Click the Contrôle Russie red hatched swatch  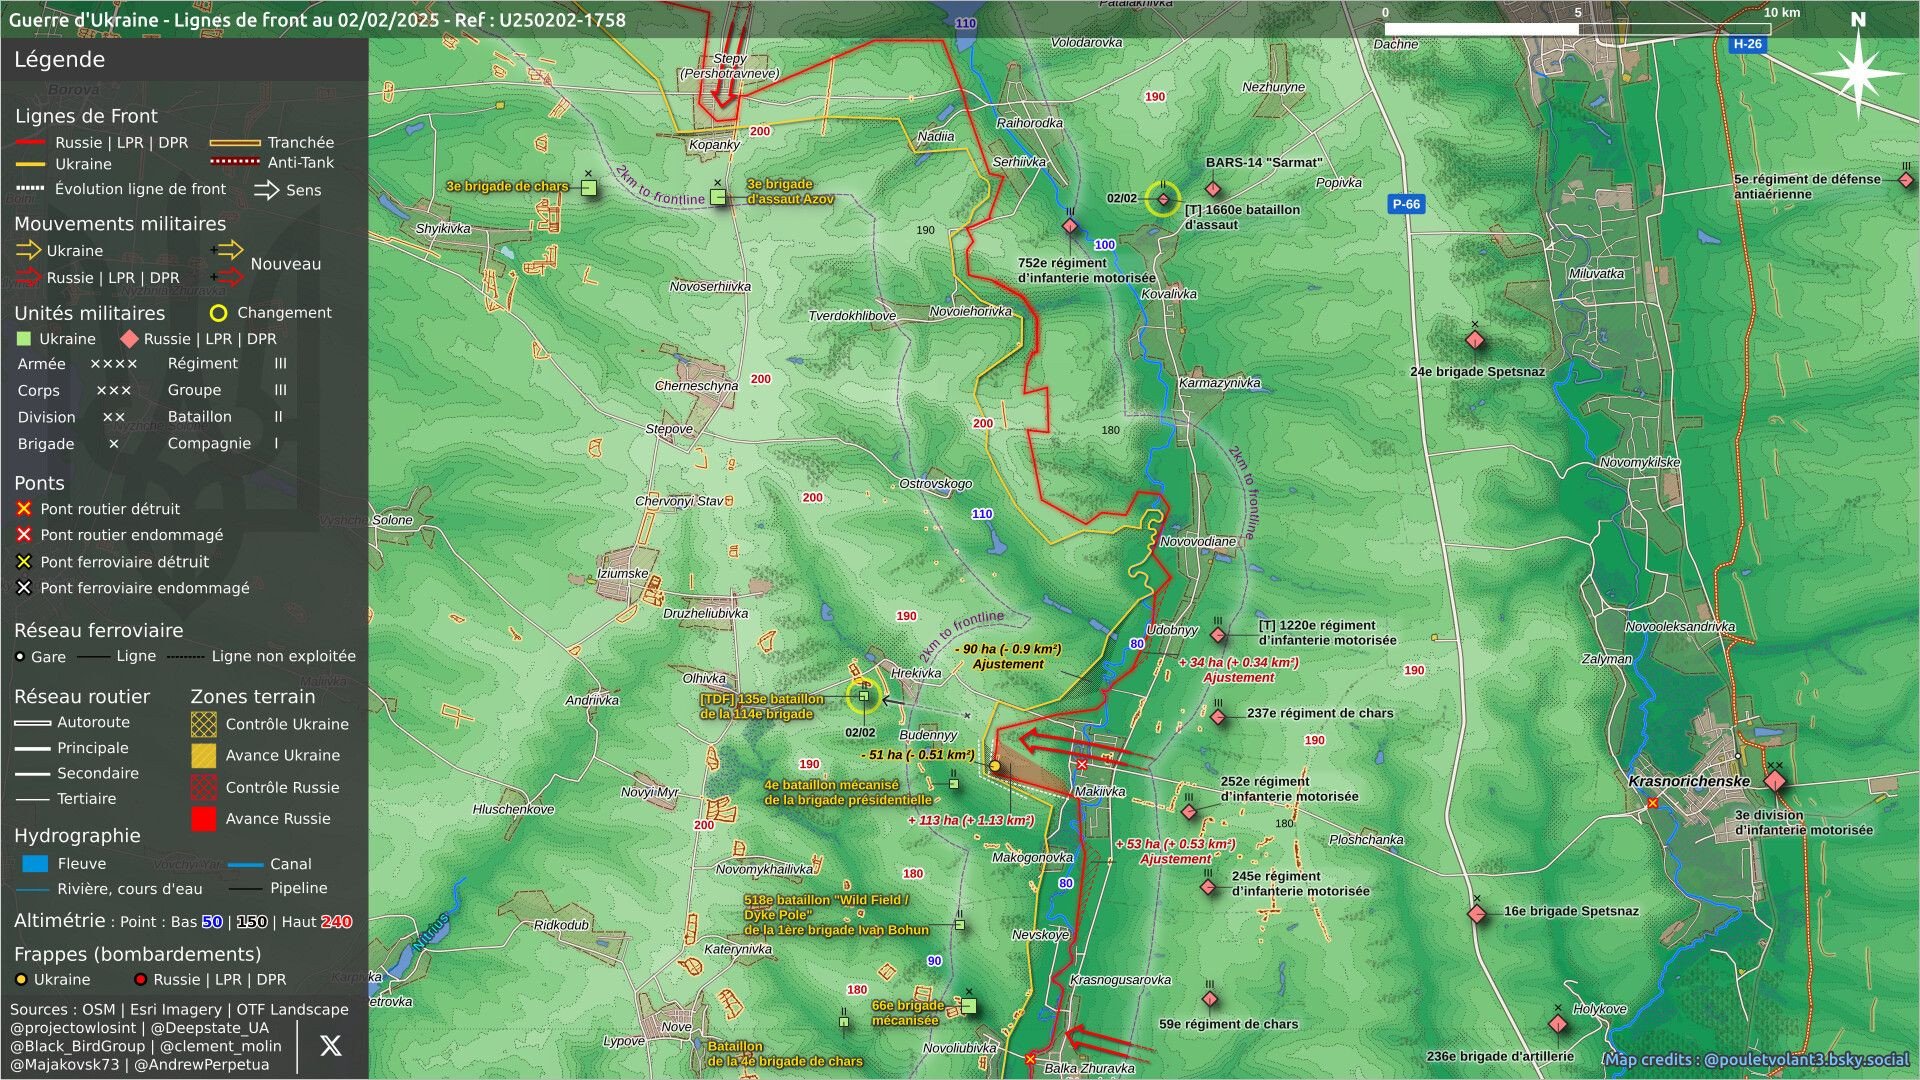click(203, 788)
